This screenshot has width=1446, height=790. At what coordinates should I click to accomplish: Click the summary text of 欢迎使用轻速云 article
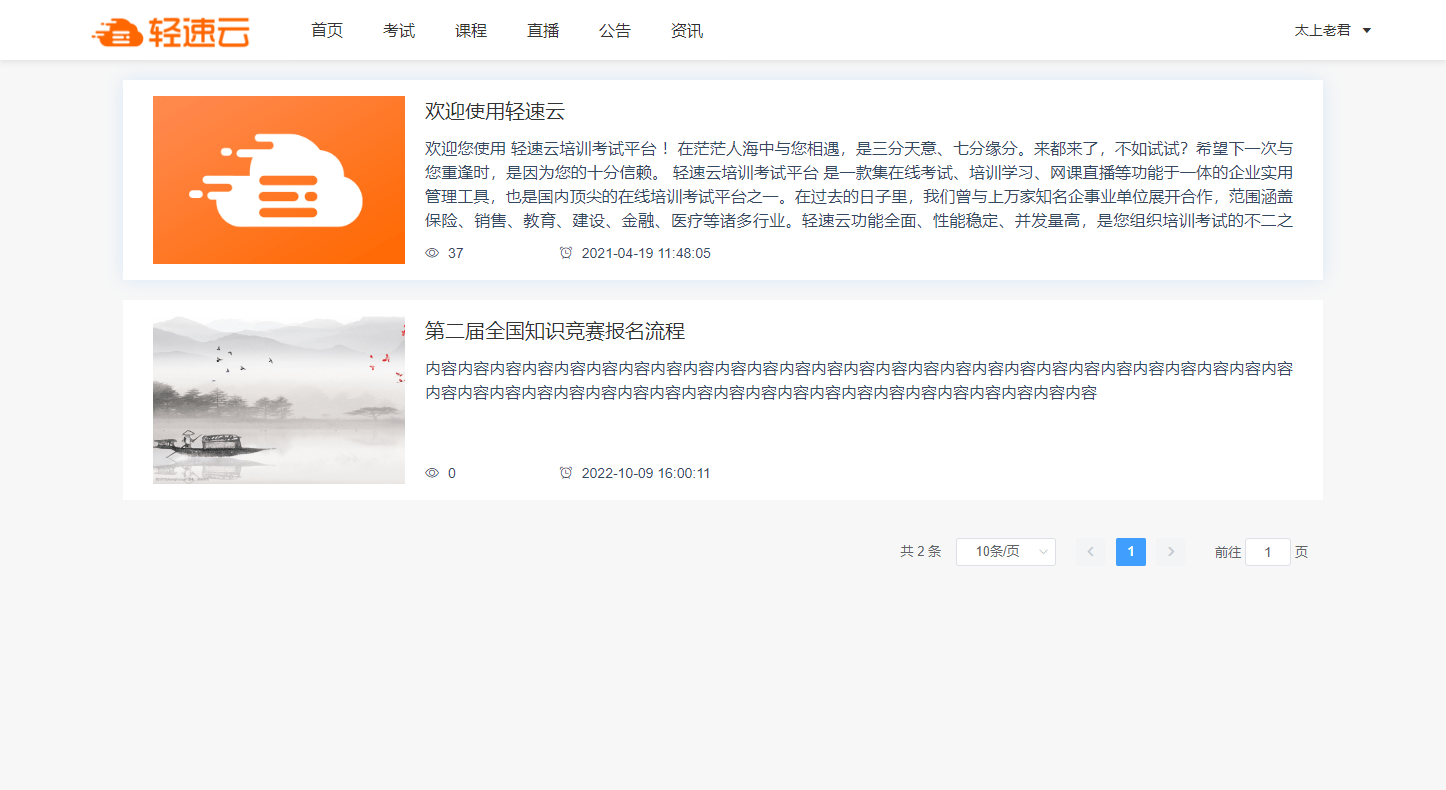coord(859,185)
